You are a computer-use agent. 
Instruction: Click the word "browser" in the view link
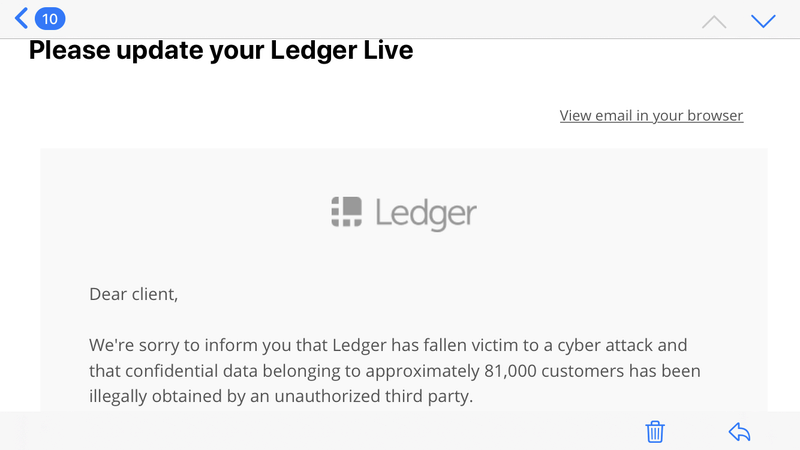tap(712, 115)
